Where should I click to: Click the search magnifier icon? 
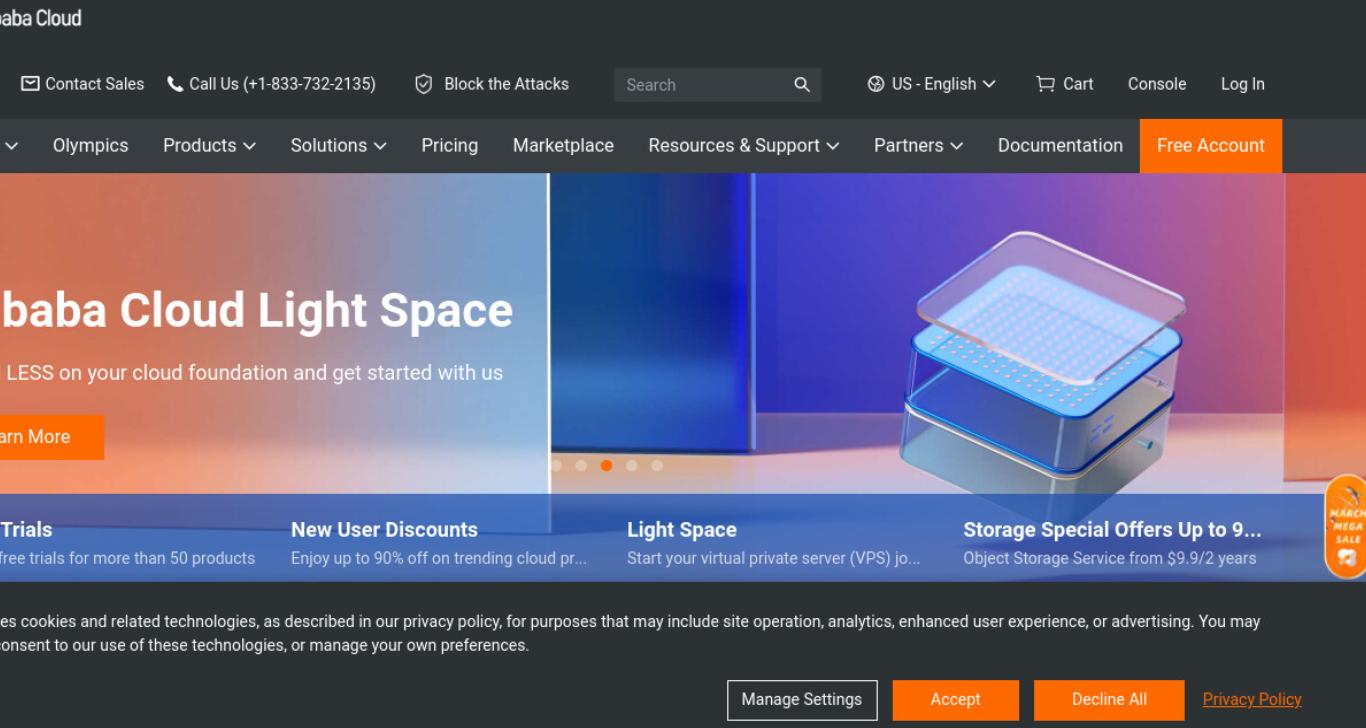coord(802,85)
